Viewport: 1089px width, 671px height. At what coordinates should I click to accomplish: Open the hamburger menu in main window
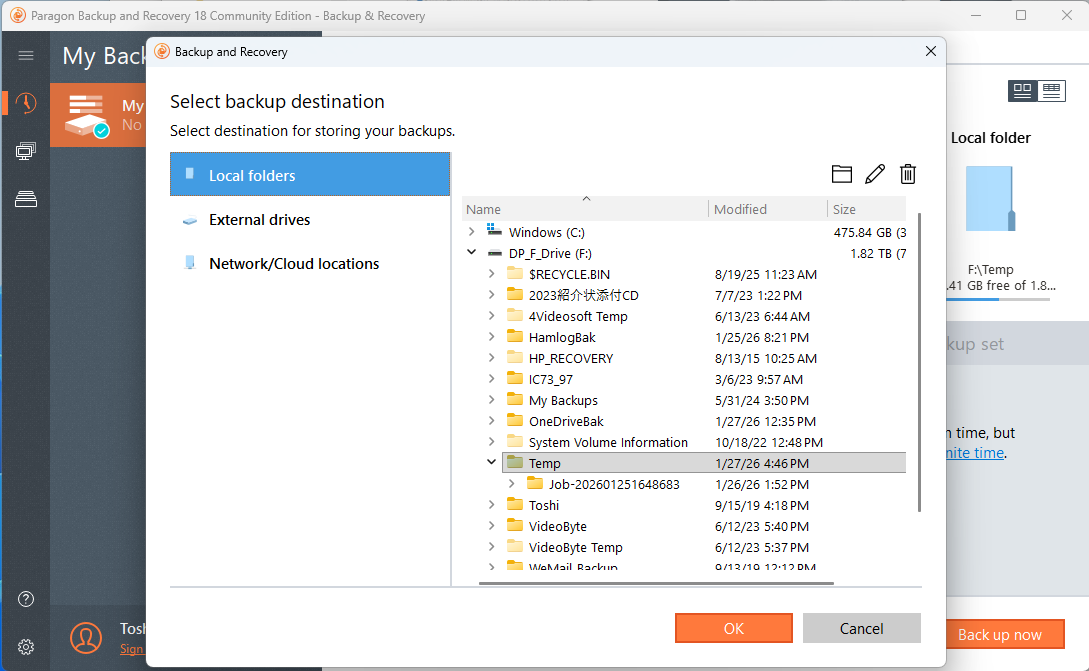26,55
